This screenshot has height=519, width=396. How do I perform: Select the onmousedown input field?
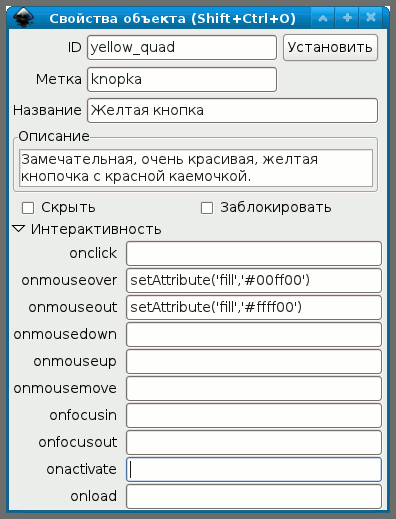(x=254, y=334)
